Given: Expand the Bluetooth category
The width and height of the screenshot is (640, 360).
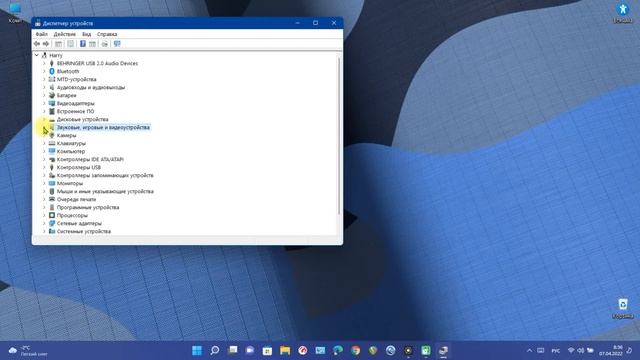Looking at the screenshot, I should point(44,71).
